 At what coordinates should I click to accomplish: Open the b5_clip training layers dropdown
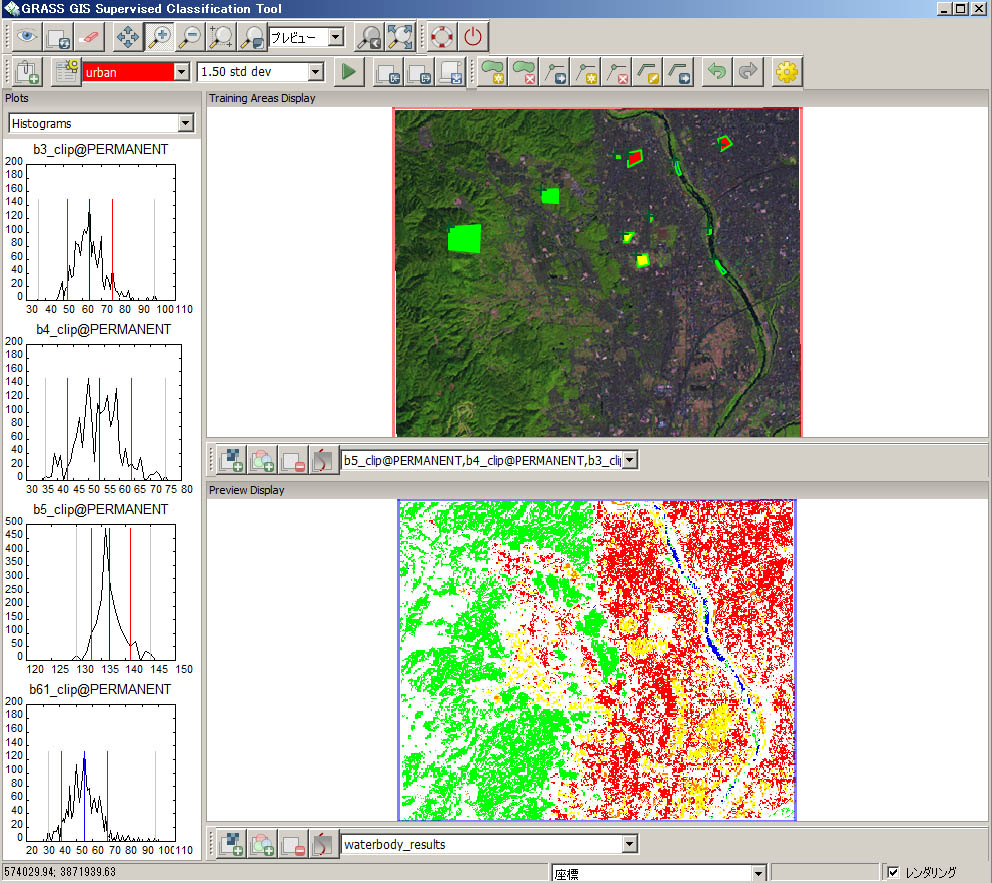630,460
